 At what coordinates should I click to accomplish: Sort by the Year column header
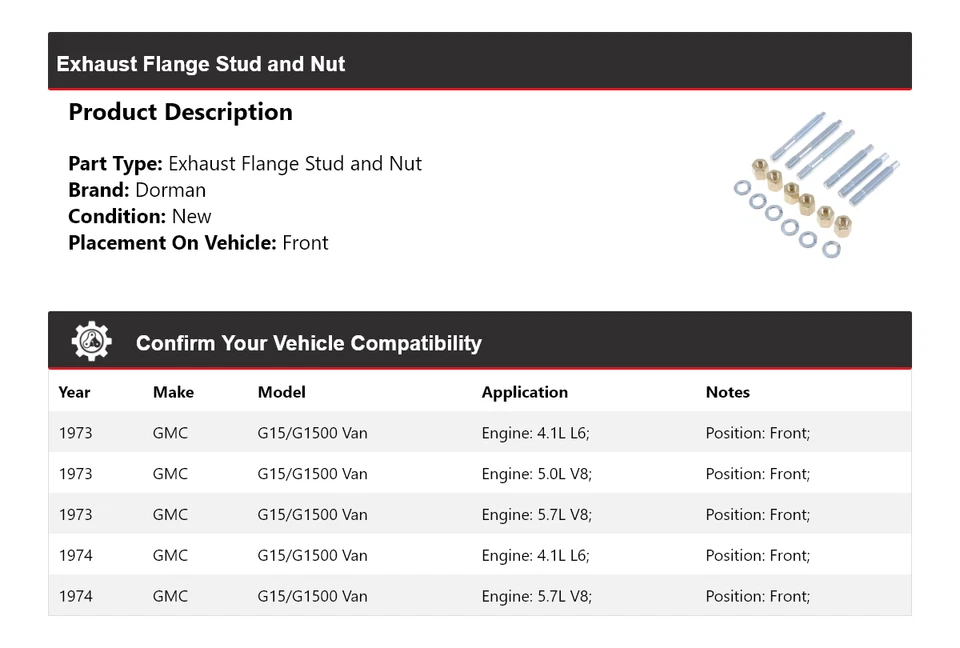(74, 392)
